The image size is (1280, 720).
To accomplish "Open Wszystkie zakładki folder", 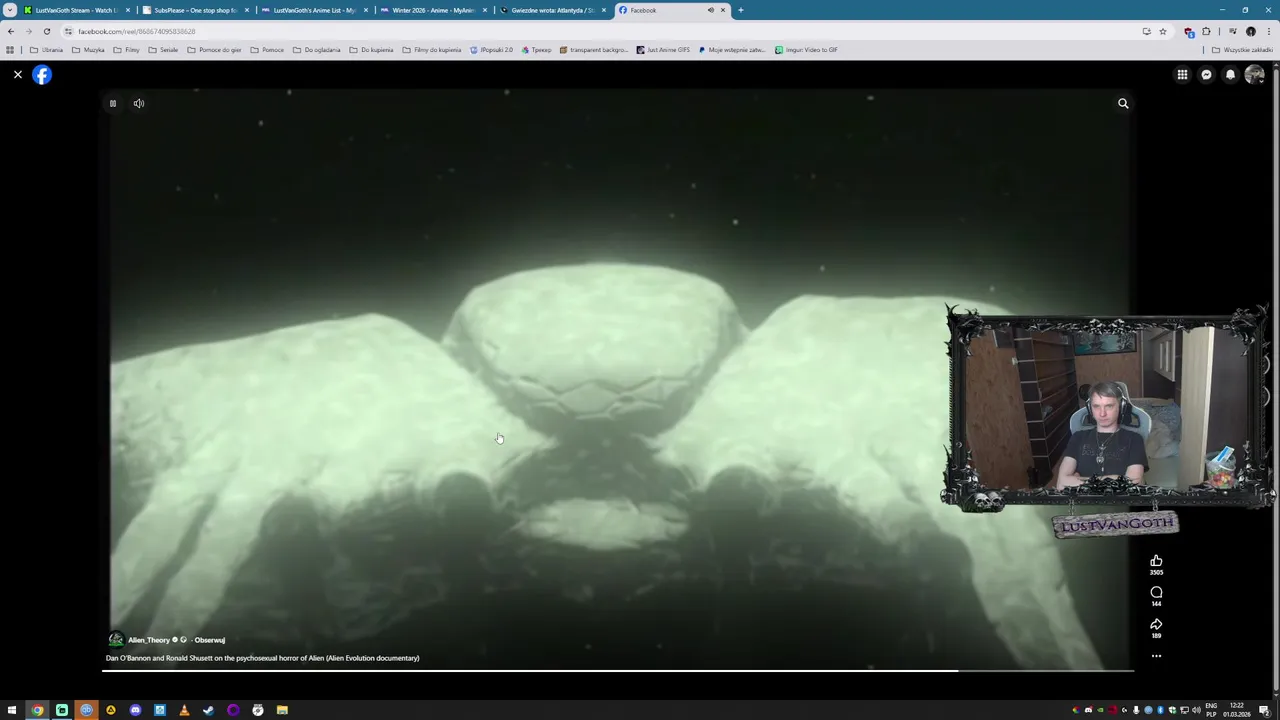I will [1241, 49].
